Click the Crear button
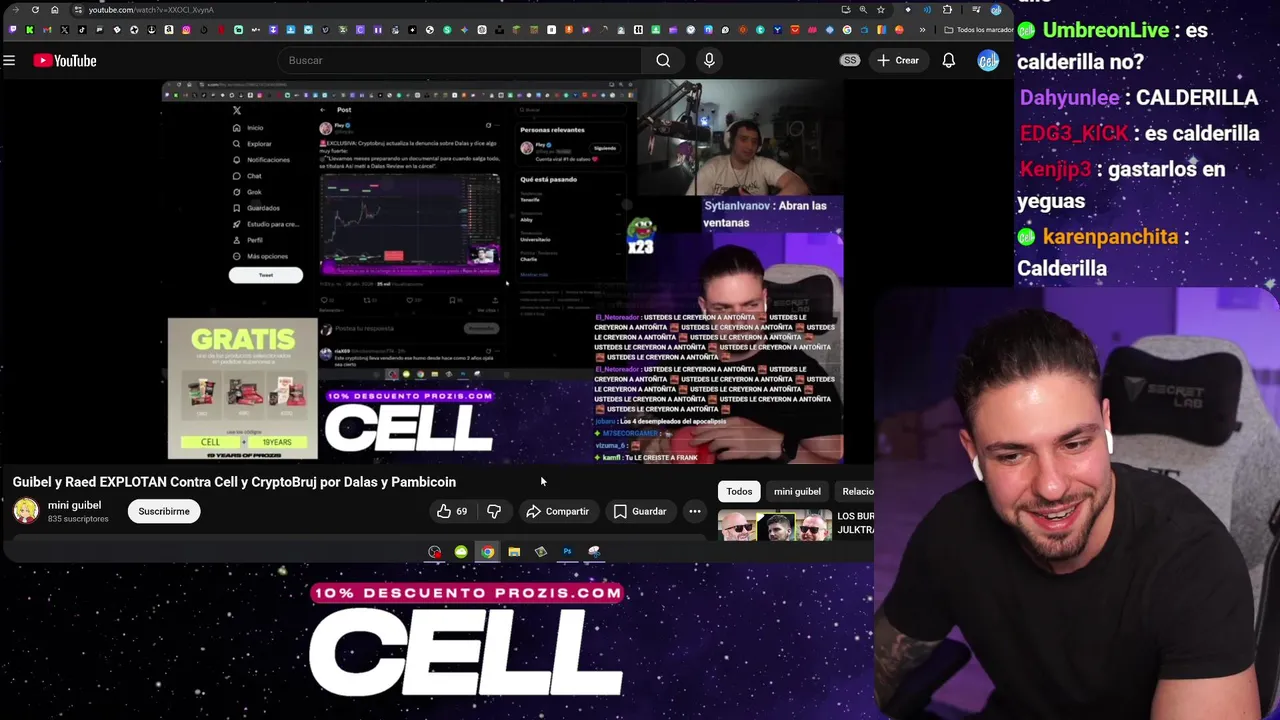1280x720 pixels. coord(898,61)
